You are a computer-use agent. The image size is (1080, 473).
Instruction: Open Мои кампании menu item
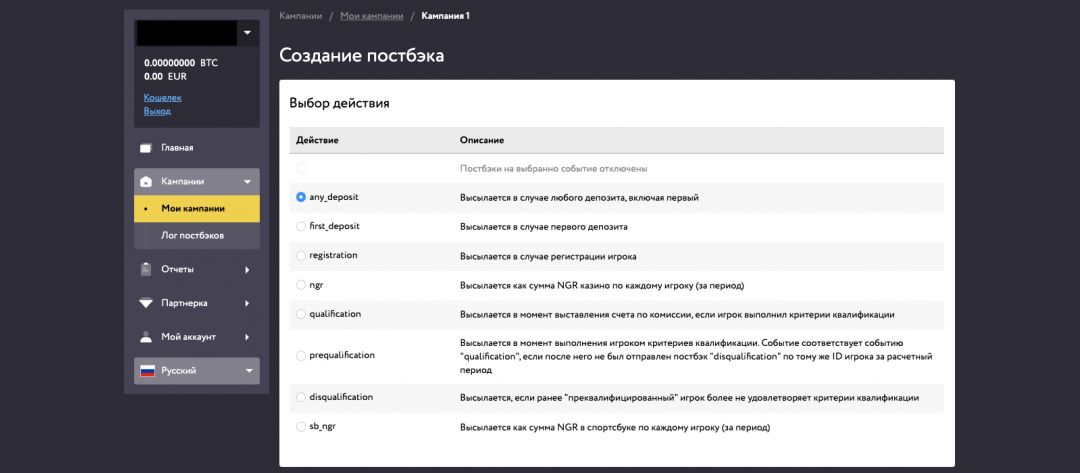(197, 209)
